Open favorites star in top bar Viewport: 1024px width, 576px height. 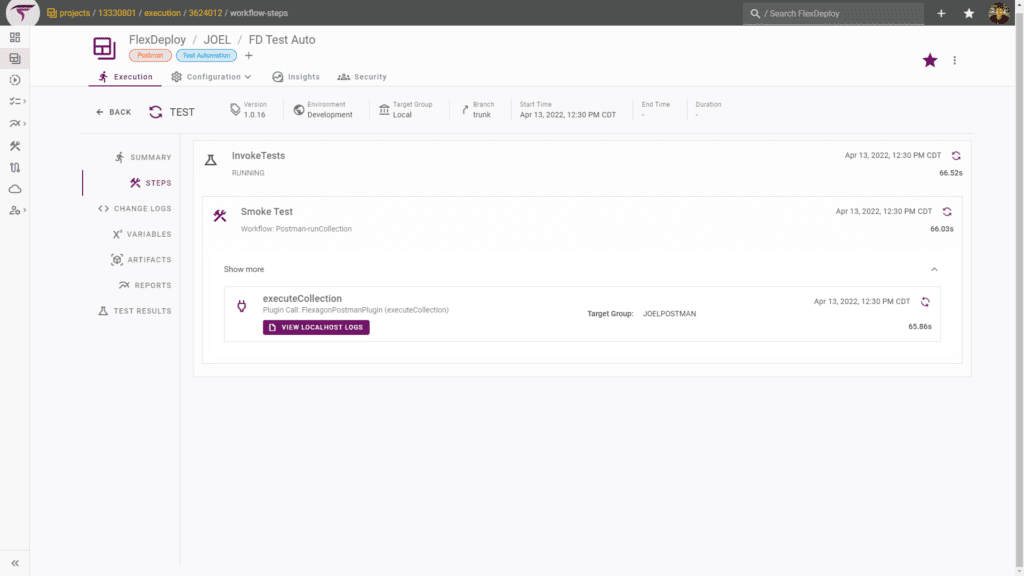pyautogui.click(x=968, y=13)
